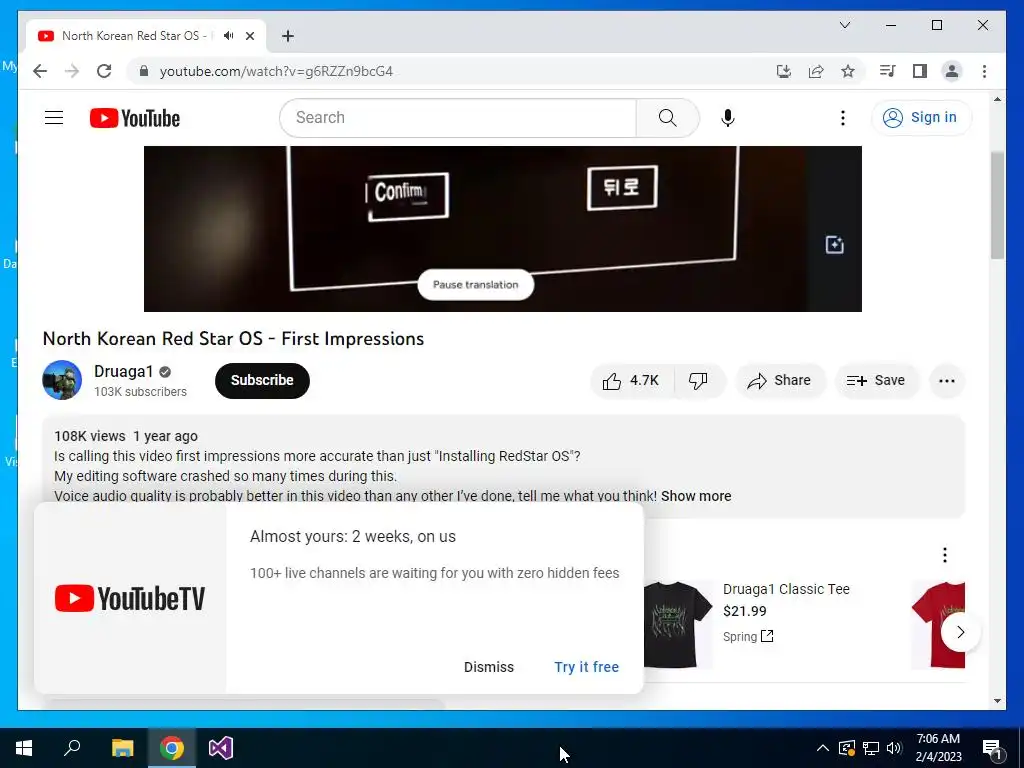Open volume control in tray

click(x=894, y=748)
